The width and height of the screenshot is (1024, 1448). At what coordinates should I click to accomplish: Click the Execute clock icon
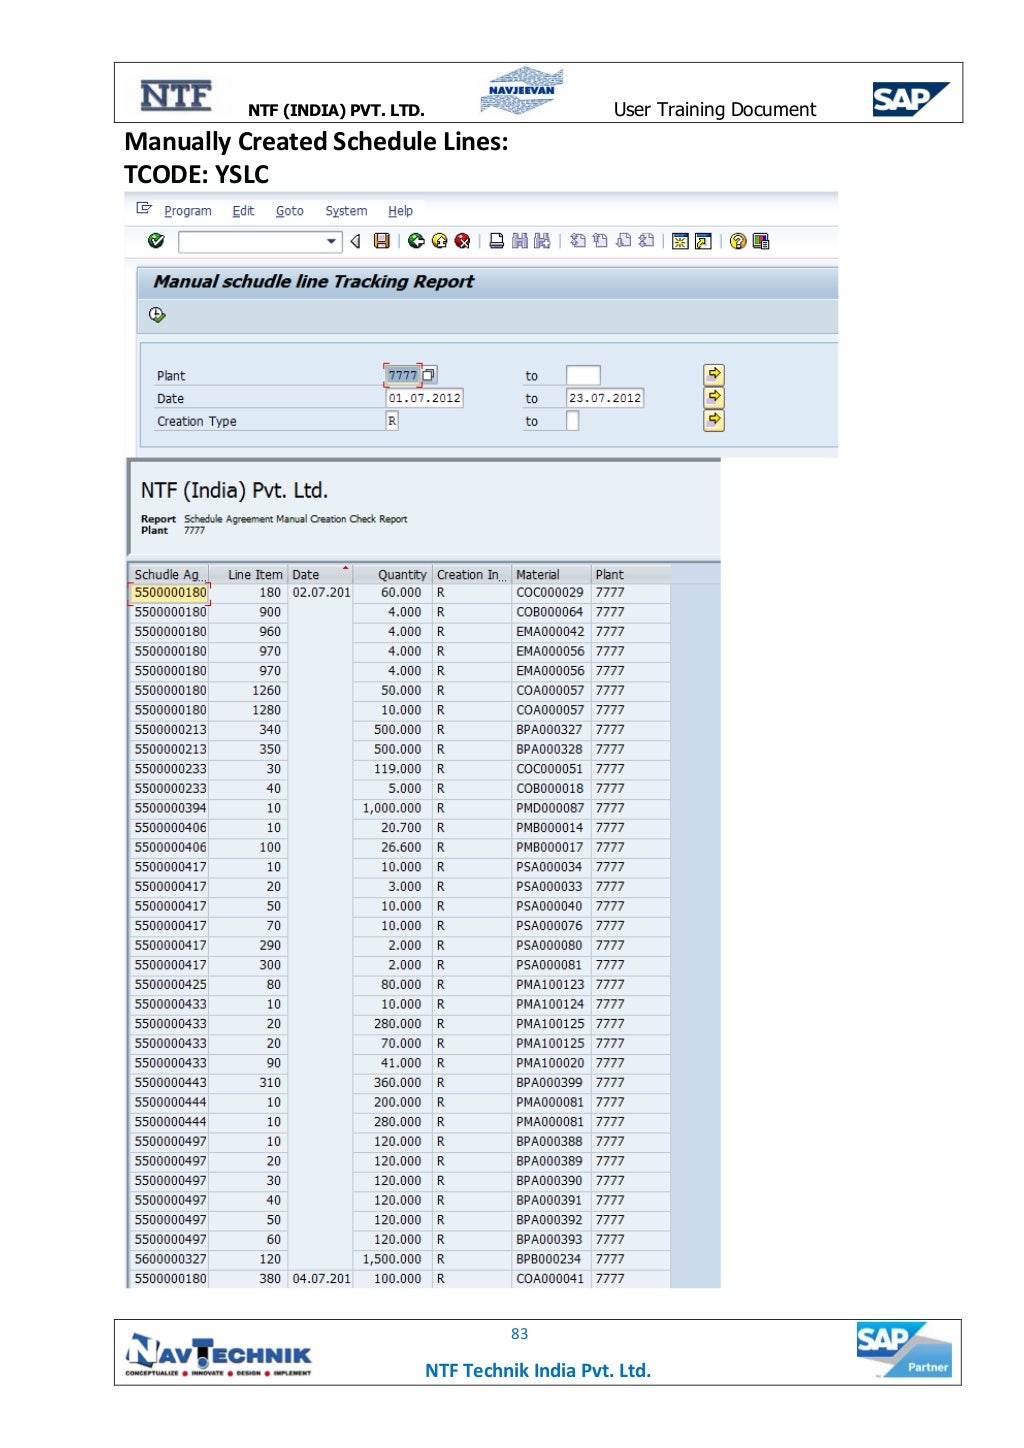pos(157,315)
